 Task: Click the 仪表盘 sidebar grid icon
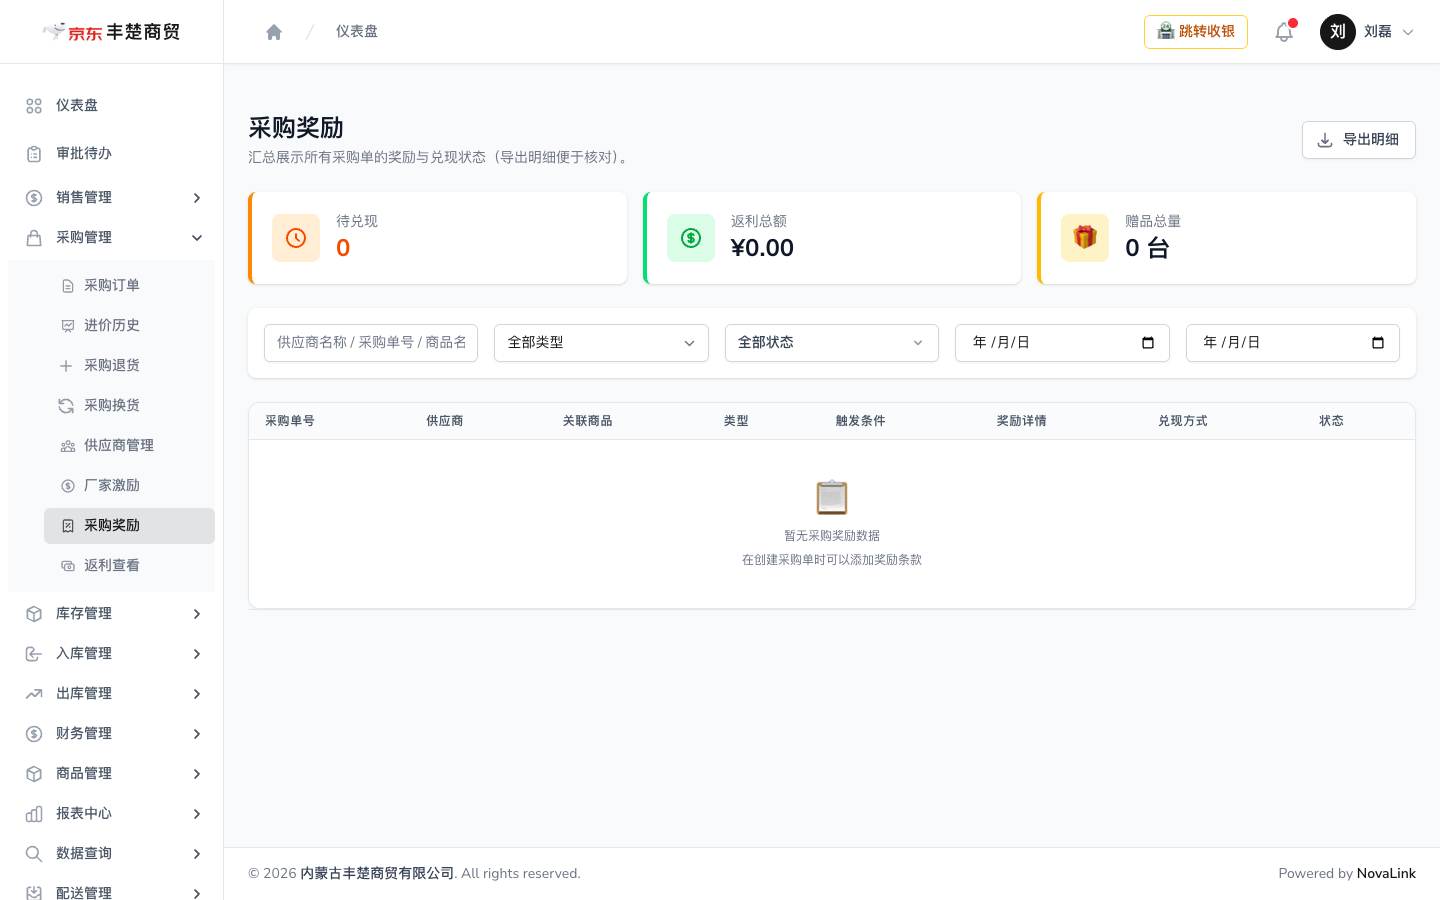(x=34, y=106)
